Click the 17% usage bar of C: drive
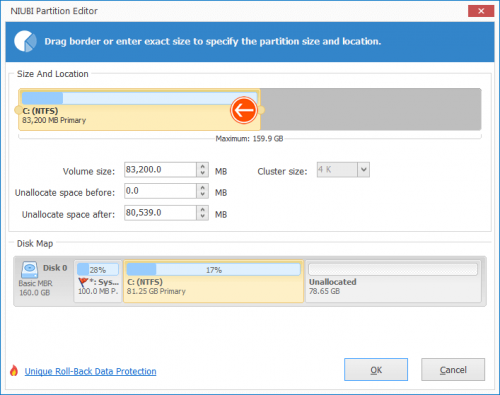 pyautogui.click(x=214, y=270)
